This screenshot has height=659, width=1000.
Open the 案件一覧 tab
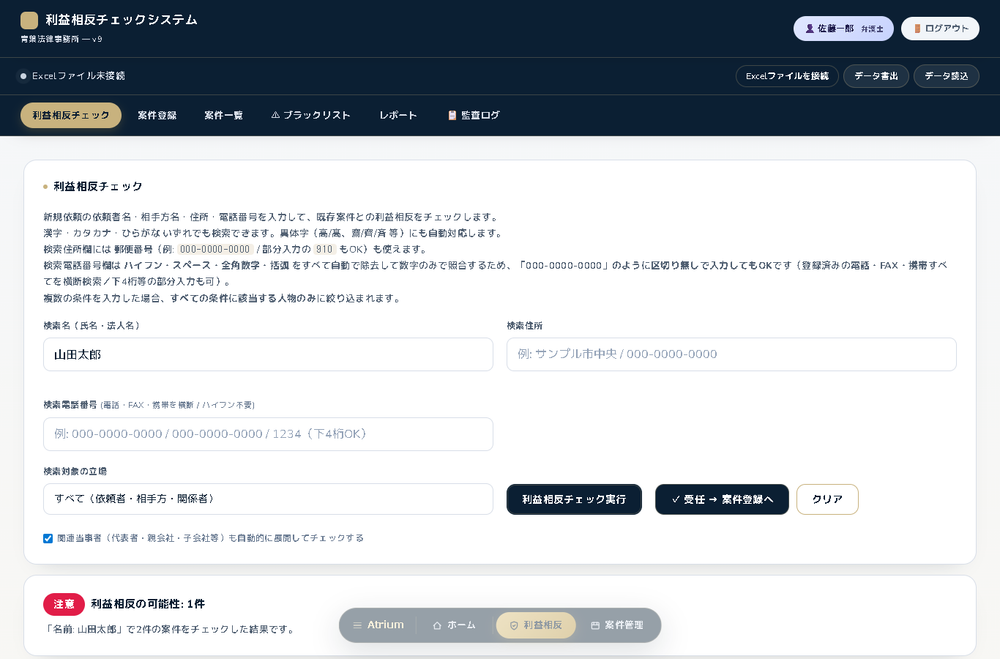click(x=223, y=115)
